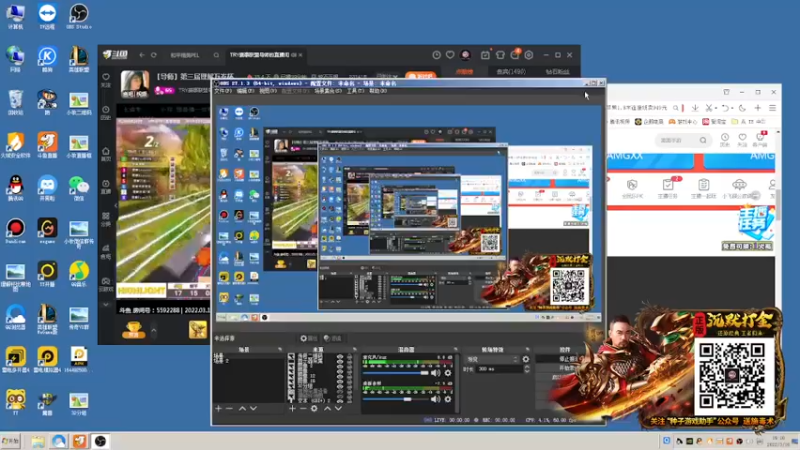
Task: Open user avatar in Douyu client top bar
Action: click(x=465, y=55)
